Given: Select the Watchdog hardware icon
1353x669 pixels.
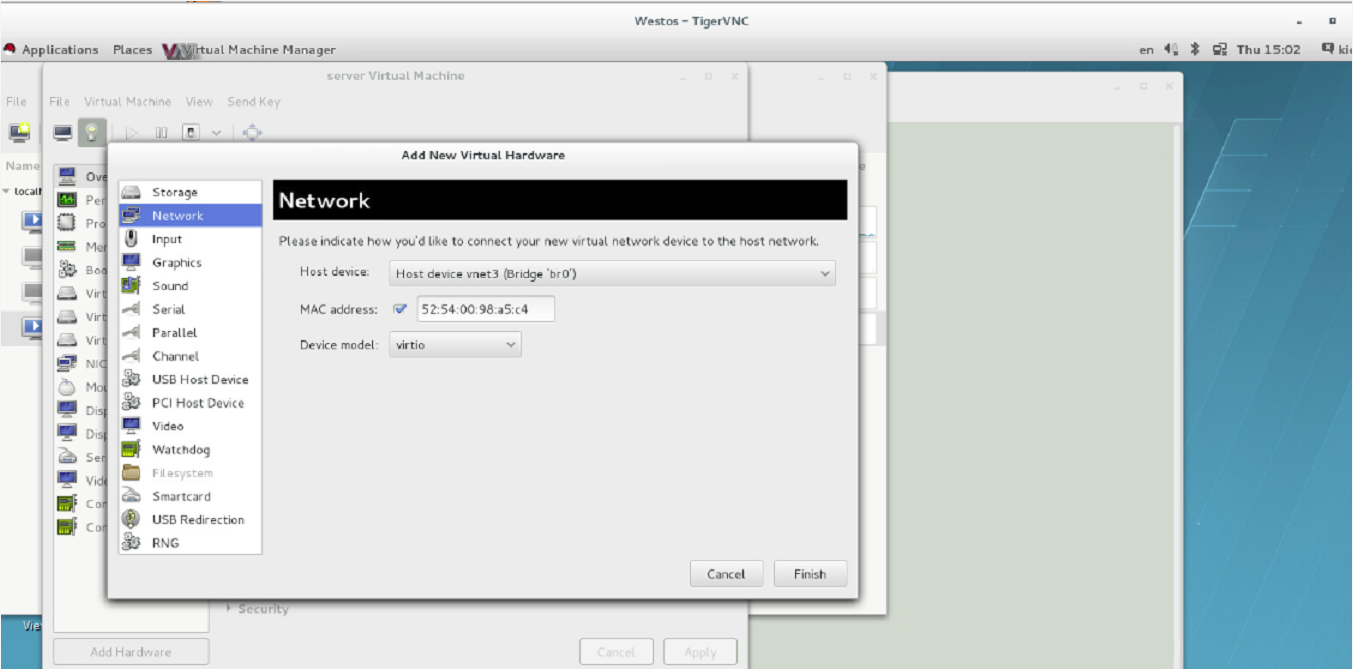Looking at the screenshot, I should click(131, 449).
